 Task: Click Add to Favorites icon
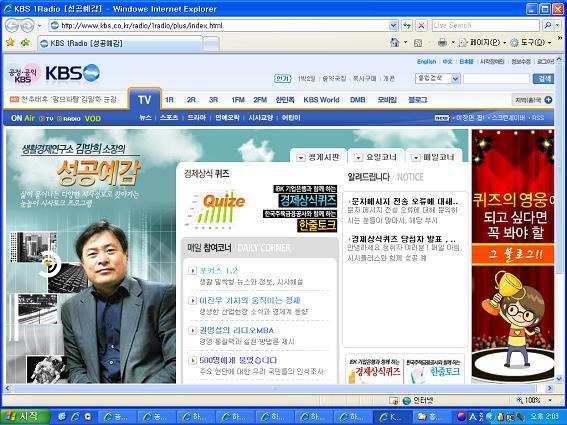click(x=25, y=43)
